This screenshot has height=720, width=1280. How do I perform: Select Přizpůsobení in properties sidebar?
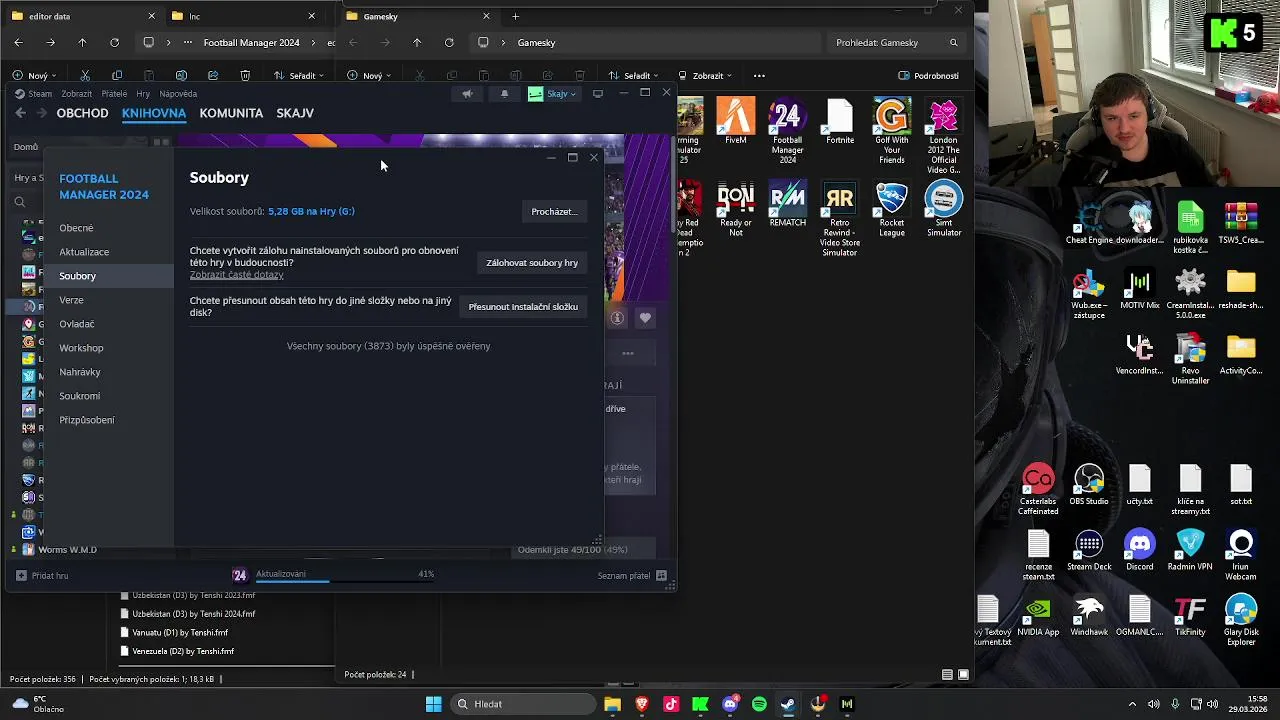coord(110,420)
